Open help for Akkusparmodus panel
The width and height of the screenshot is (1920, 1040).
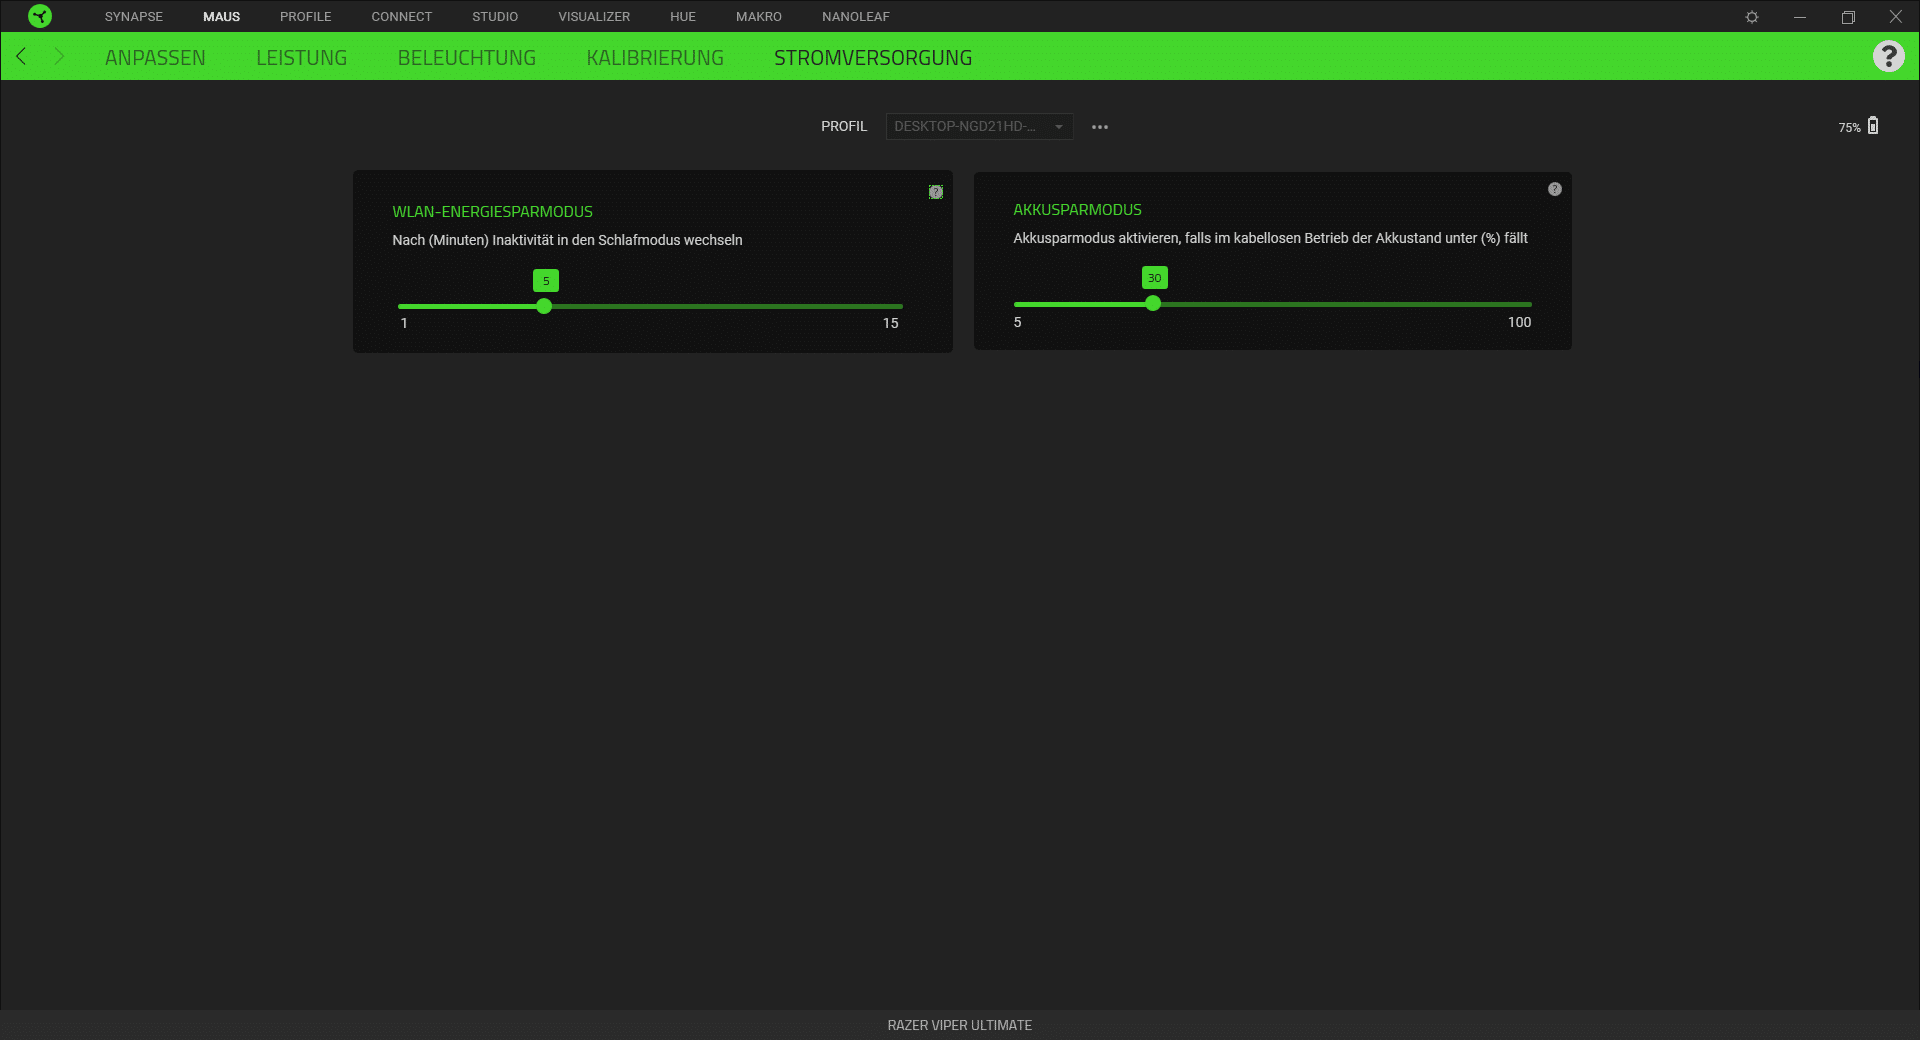[1555, 189]
